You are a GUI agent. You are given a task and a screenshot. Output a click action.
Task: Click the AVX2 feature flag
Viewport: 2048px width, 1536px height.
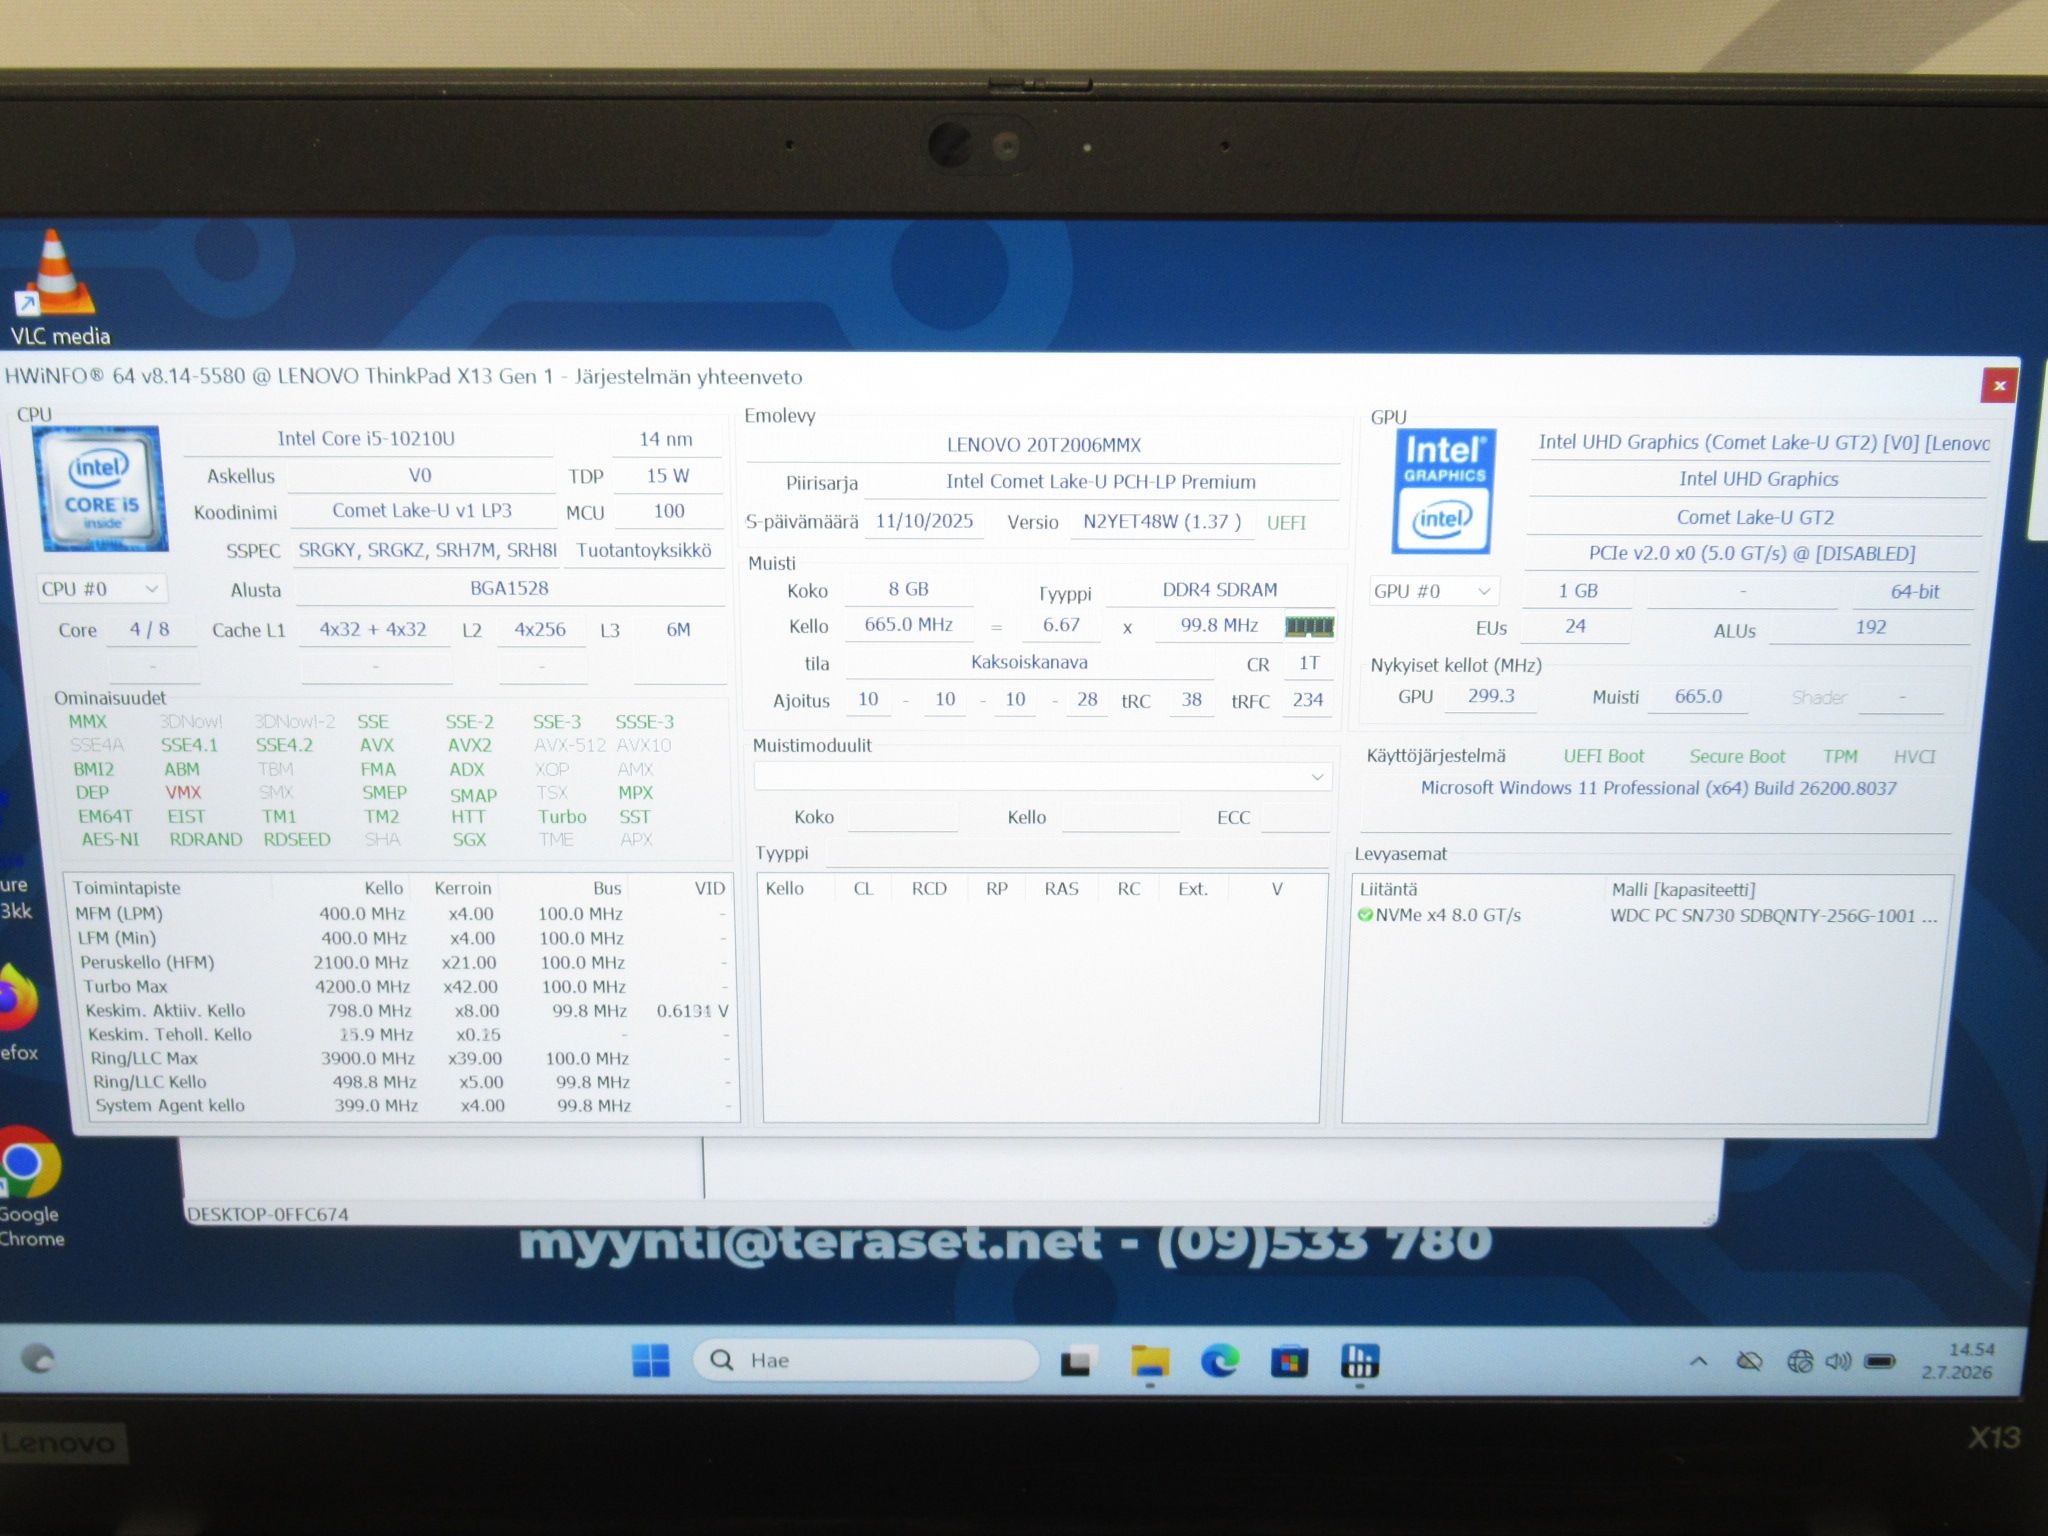469,745
